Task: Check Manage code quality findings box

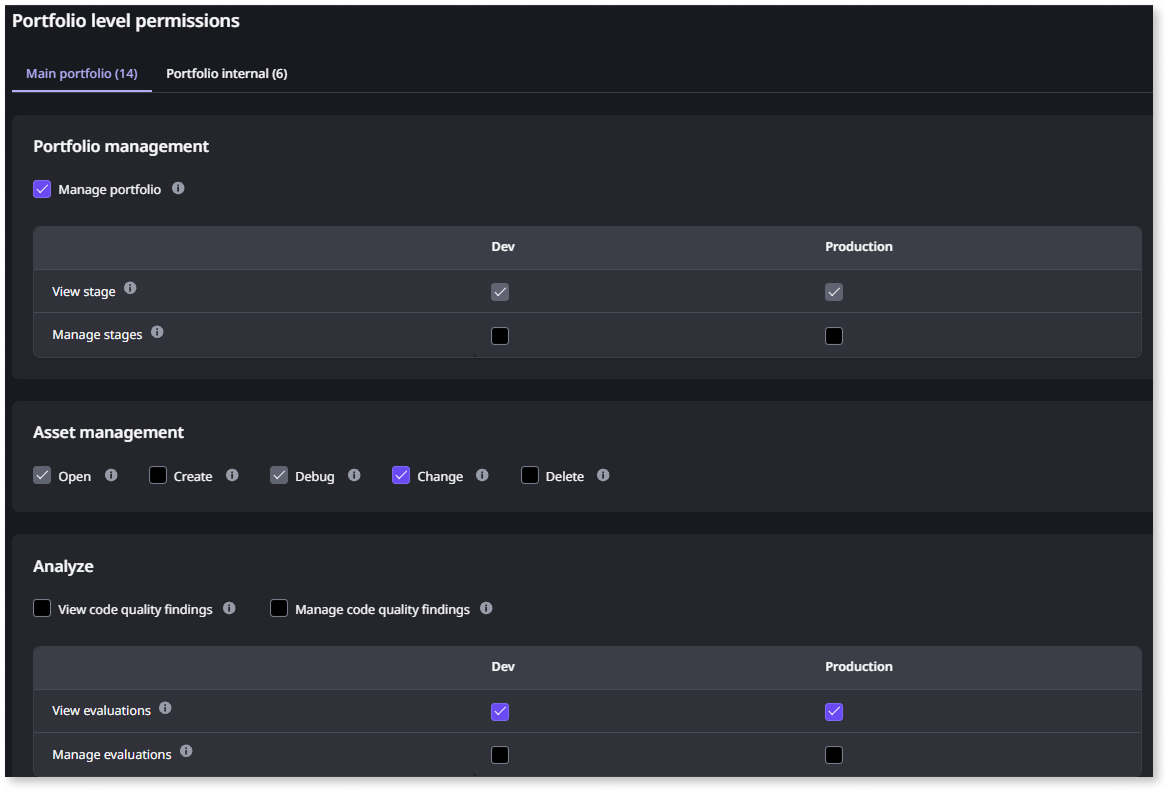Action: coord(279,609)
